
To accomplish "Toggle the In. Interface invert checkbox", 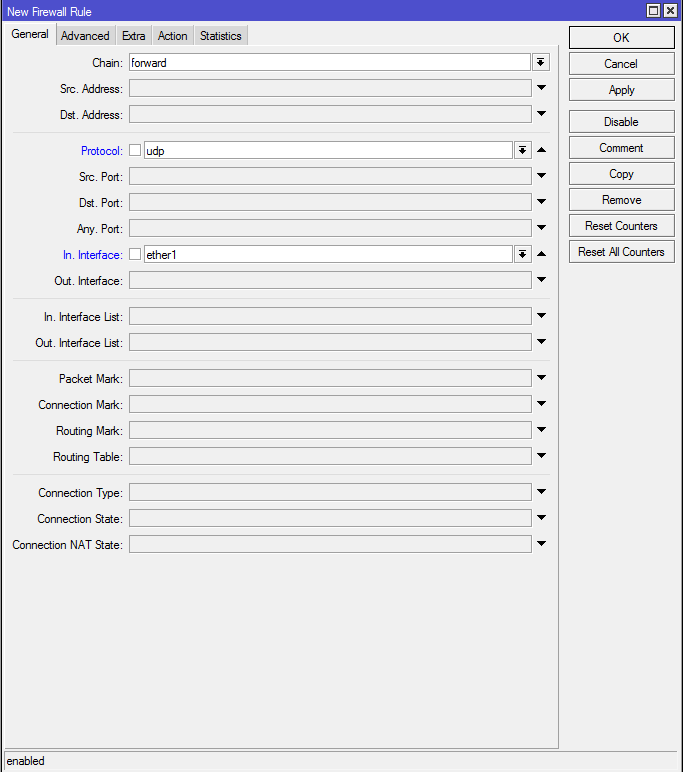I will (135, 254).
